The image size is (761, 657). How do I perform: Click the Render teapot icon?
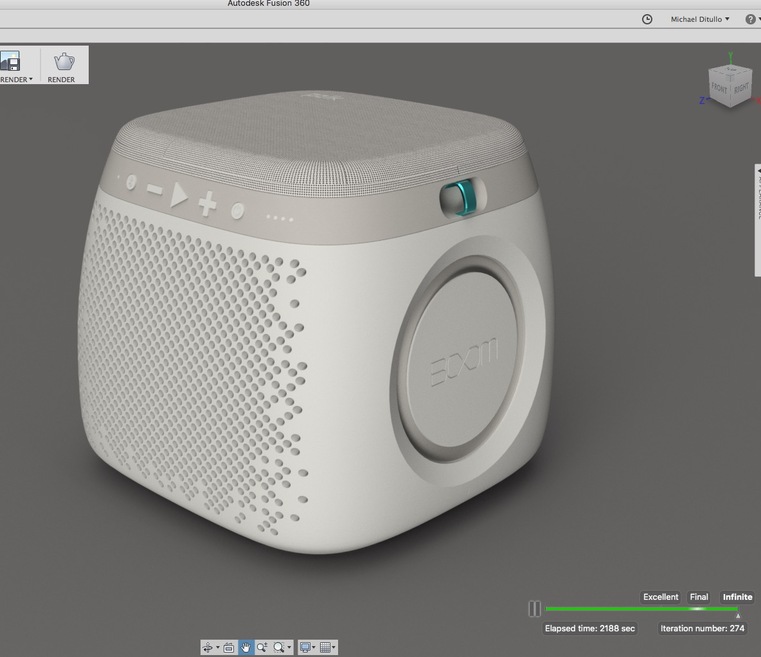click(64, 62)
